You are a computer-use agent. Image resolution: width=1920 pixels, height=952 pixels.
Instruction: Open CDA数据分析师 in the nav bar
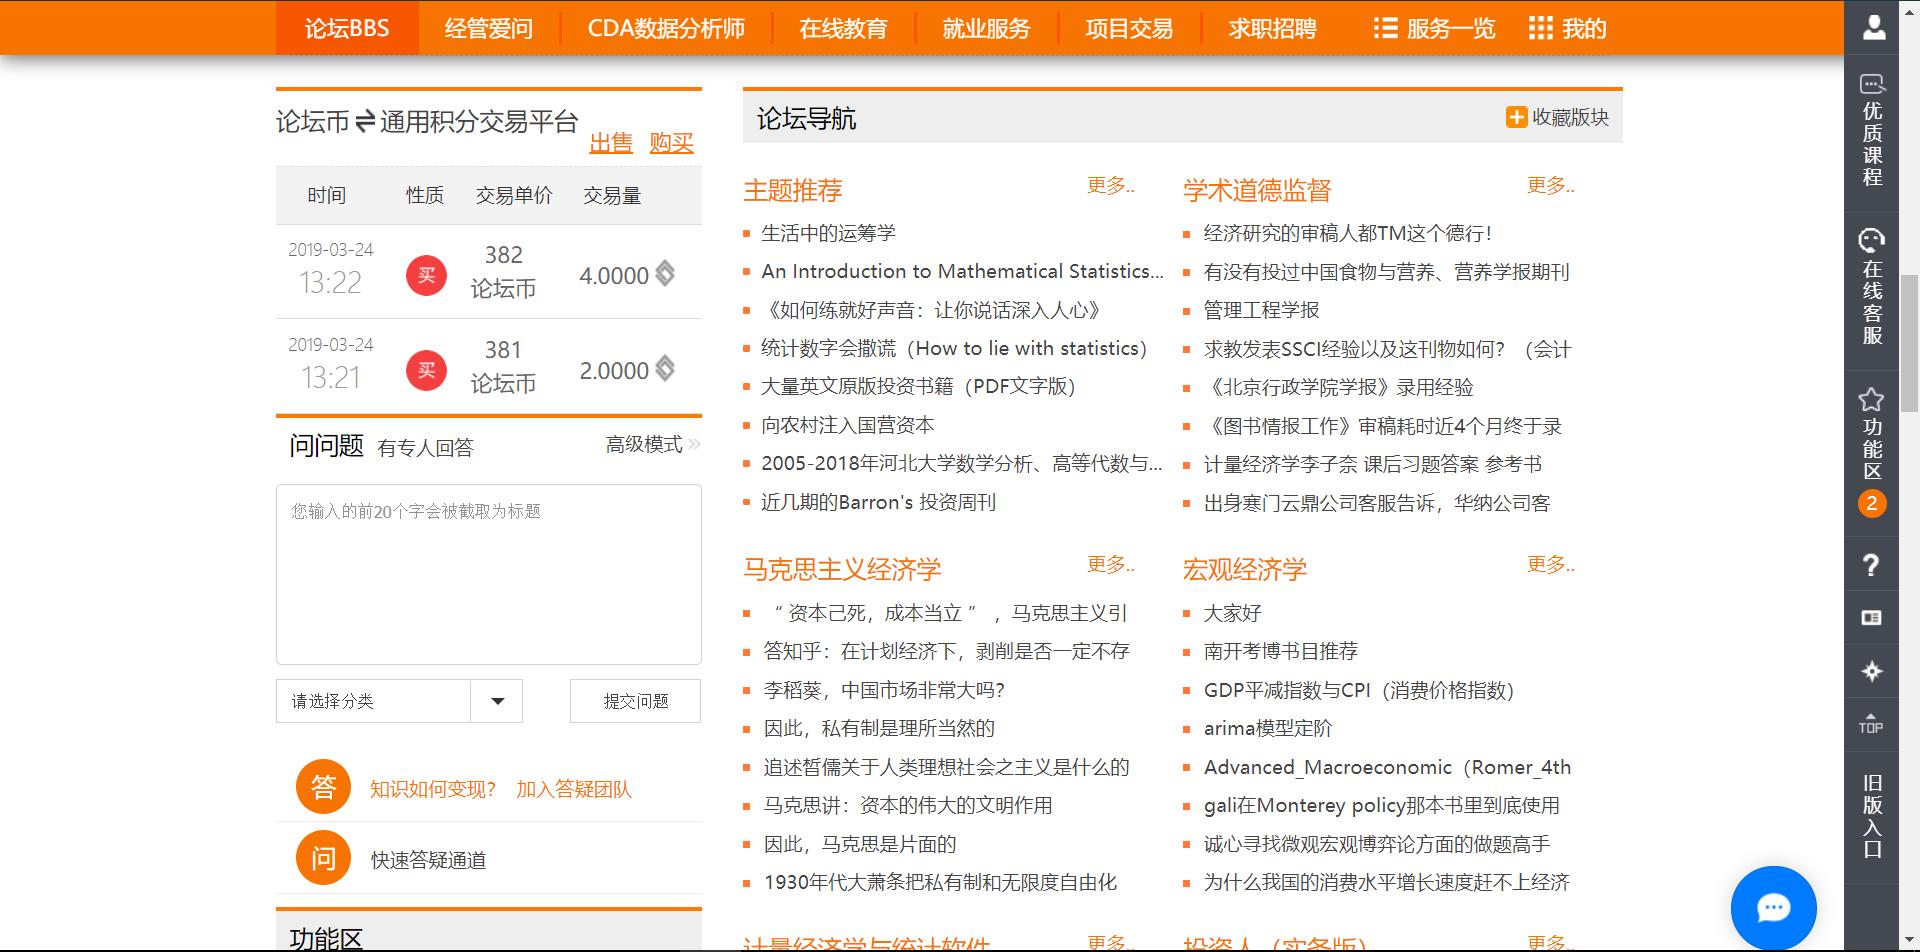(x=666, y=28)
